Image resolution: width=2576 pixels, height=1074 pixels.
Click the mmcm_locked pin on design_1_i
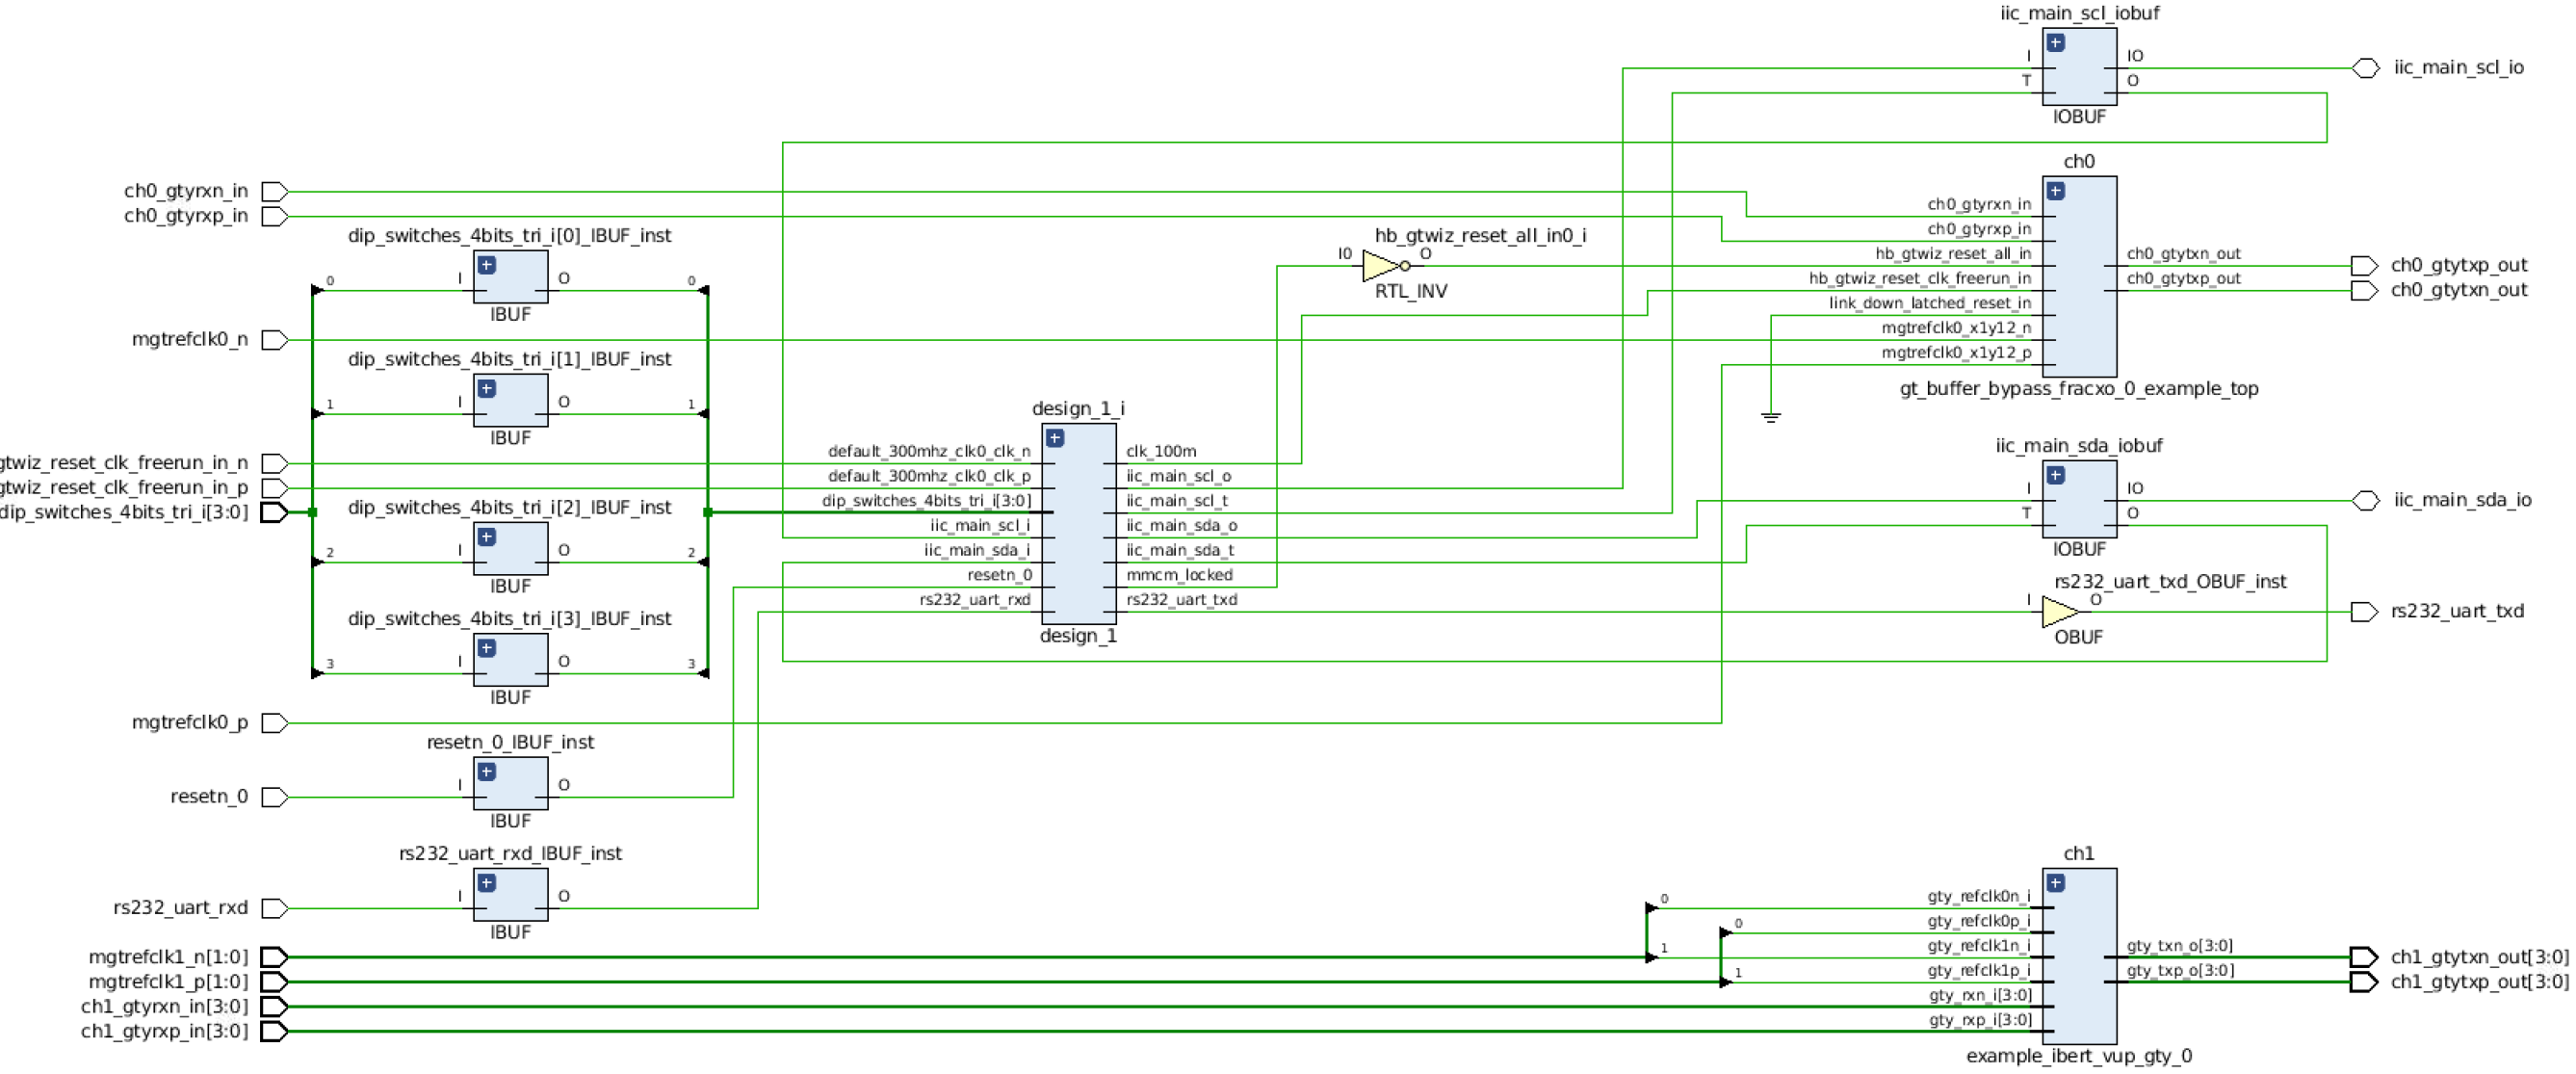(1179, 575)
